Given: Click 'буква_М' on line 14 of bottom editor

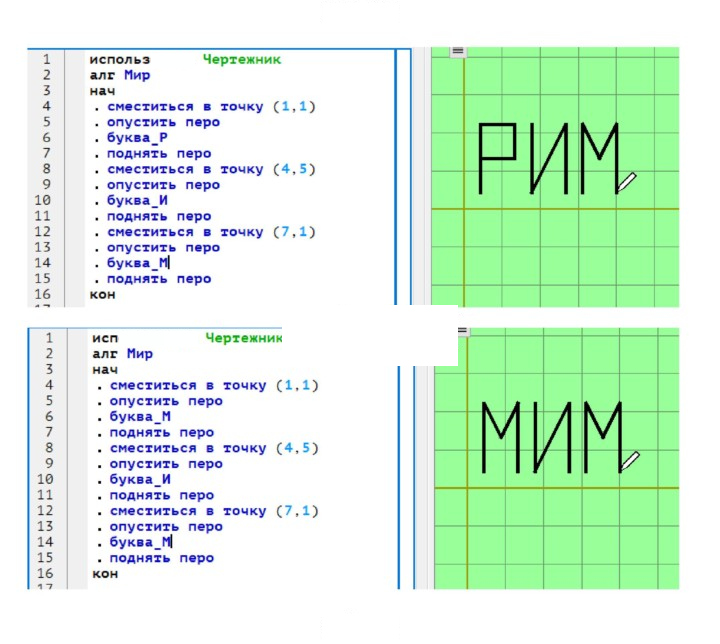Looking at the screenshot, I should click(140, 542).
